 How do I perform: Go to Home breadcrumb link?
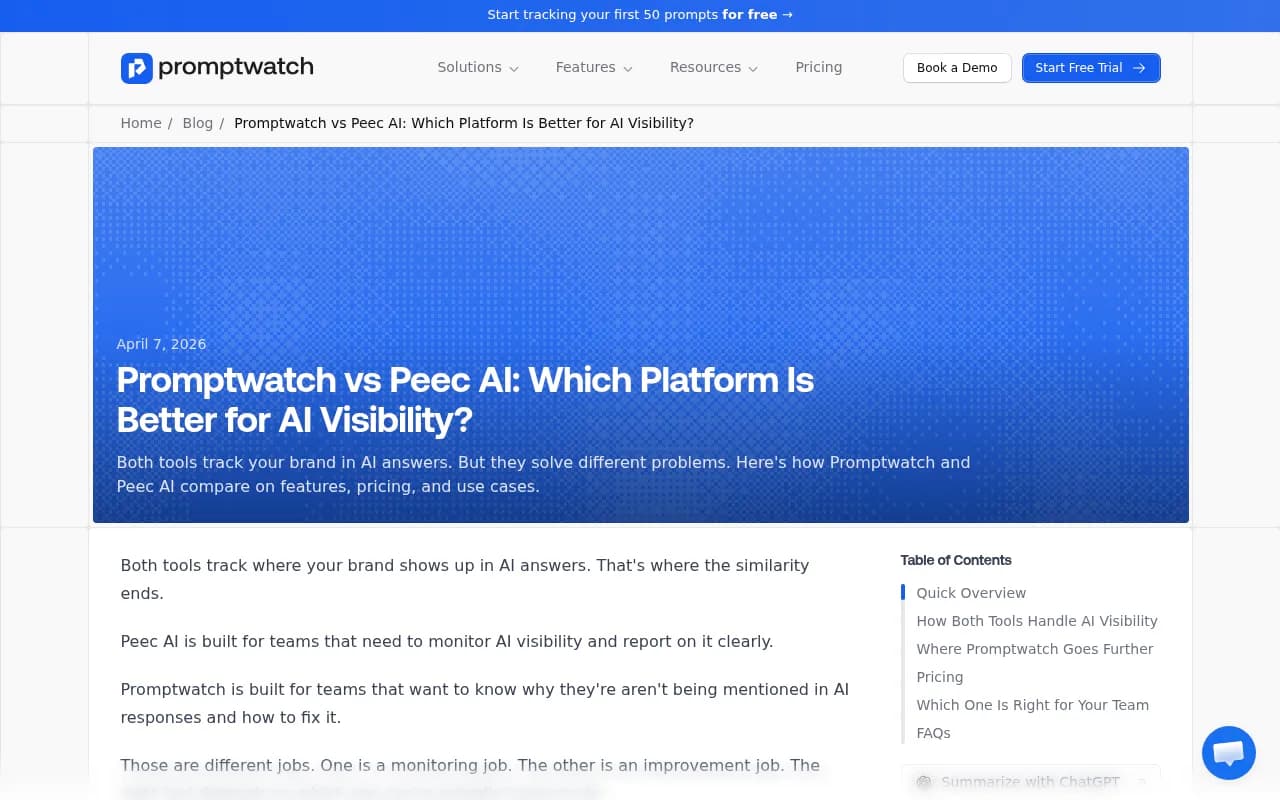tap(141, 123)
